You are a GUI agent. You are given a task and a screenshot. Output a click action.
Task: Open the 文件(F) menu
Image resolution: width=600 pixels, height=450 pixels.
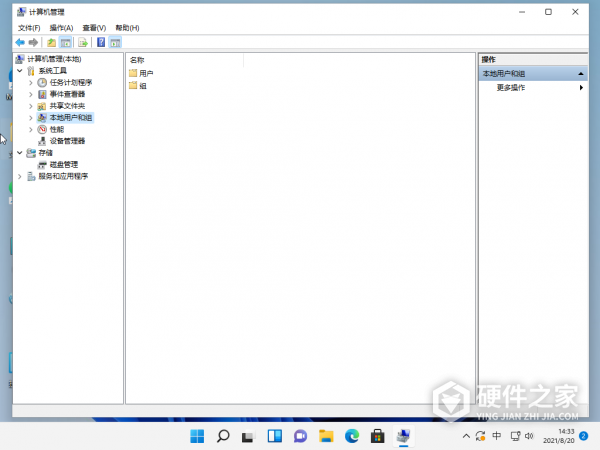coord(29,28)
